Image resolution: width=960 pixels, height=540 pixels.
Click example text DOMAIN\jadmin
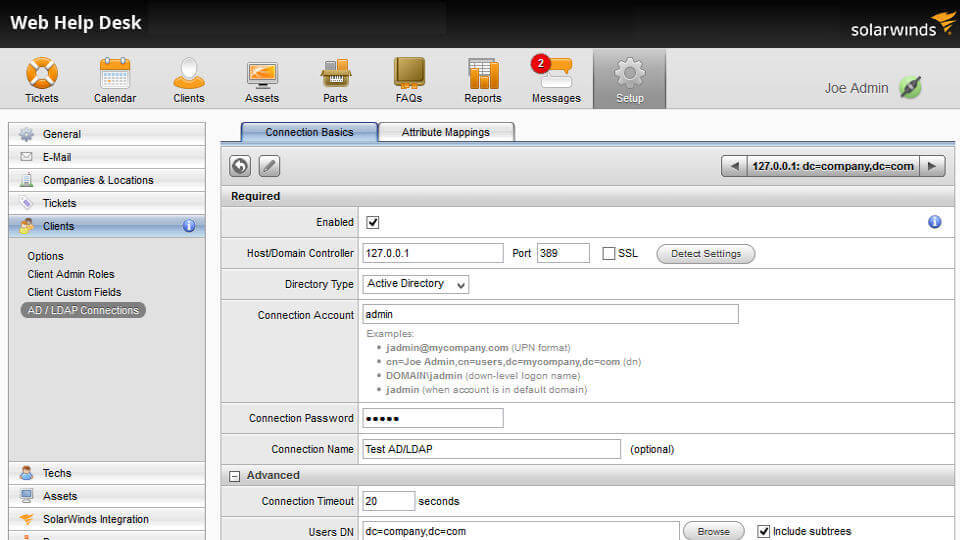coord(424,376)
